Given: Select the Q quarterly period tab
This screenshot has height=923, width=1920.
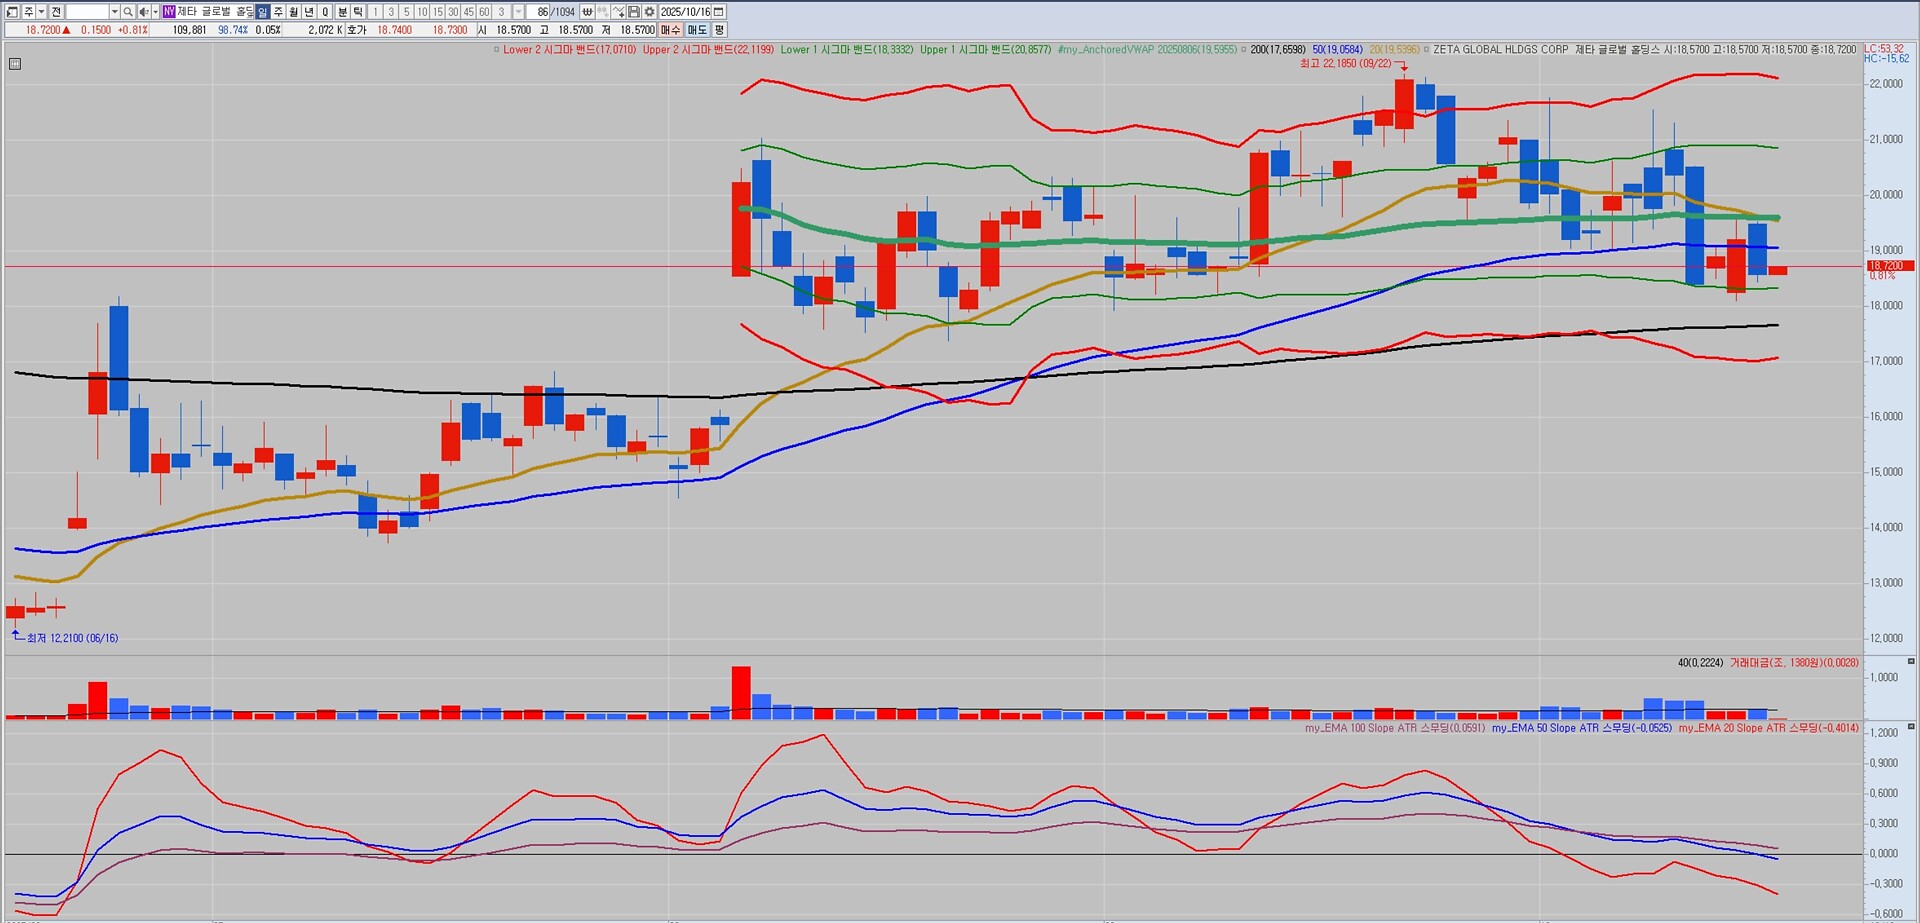Looking at the screenshot, I should (325, 12).
